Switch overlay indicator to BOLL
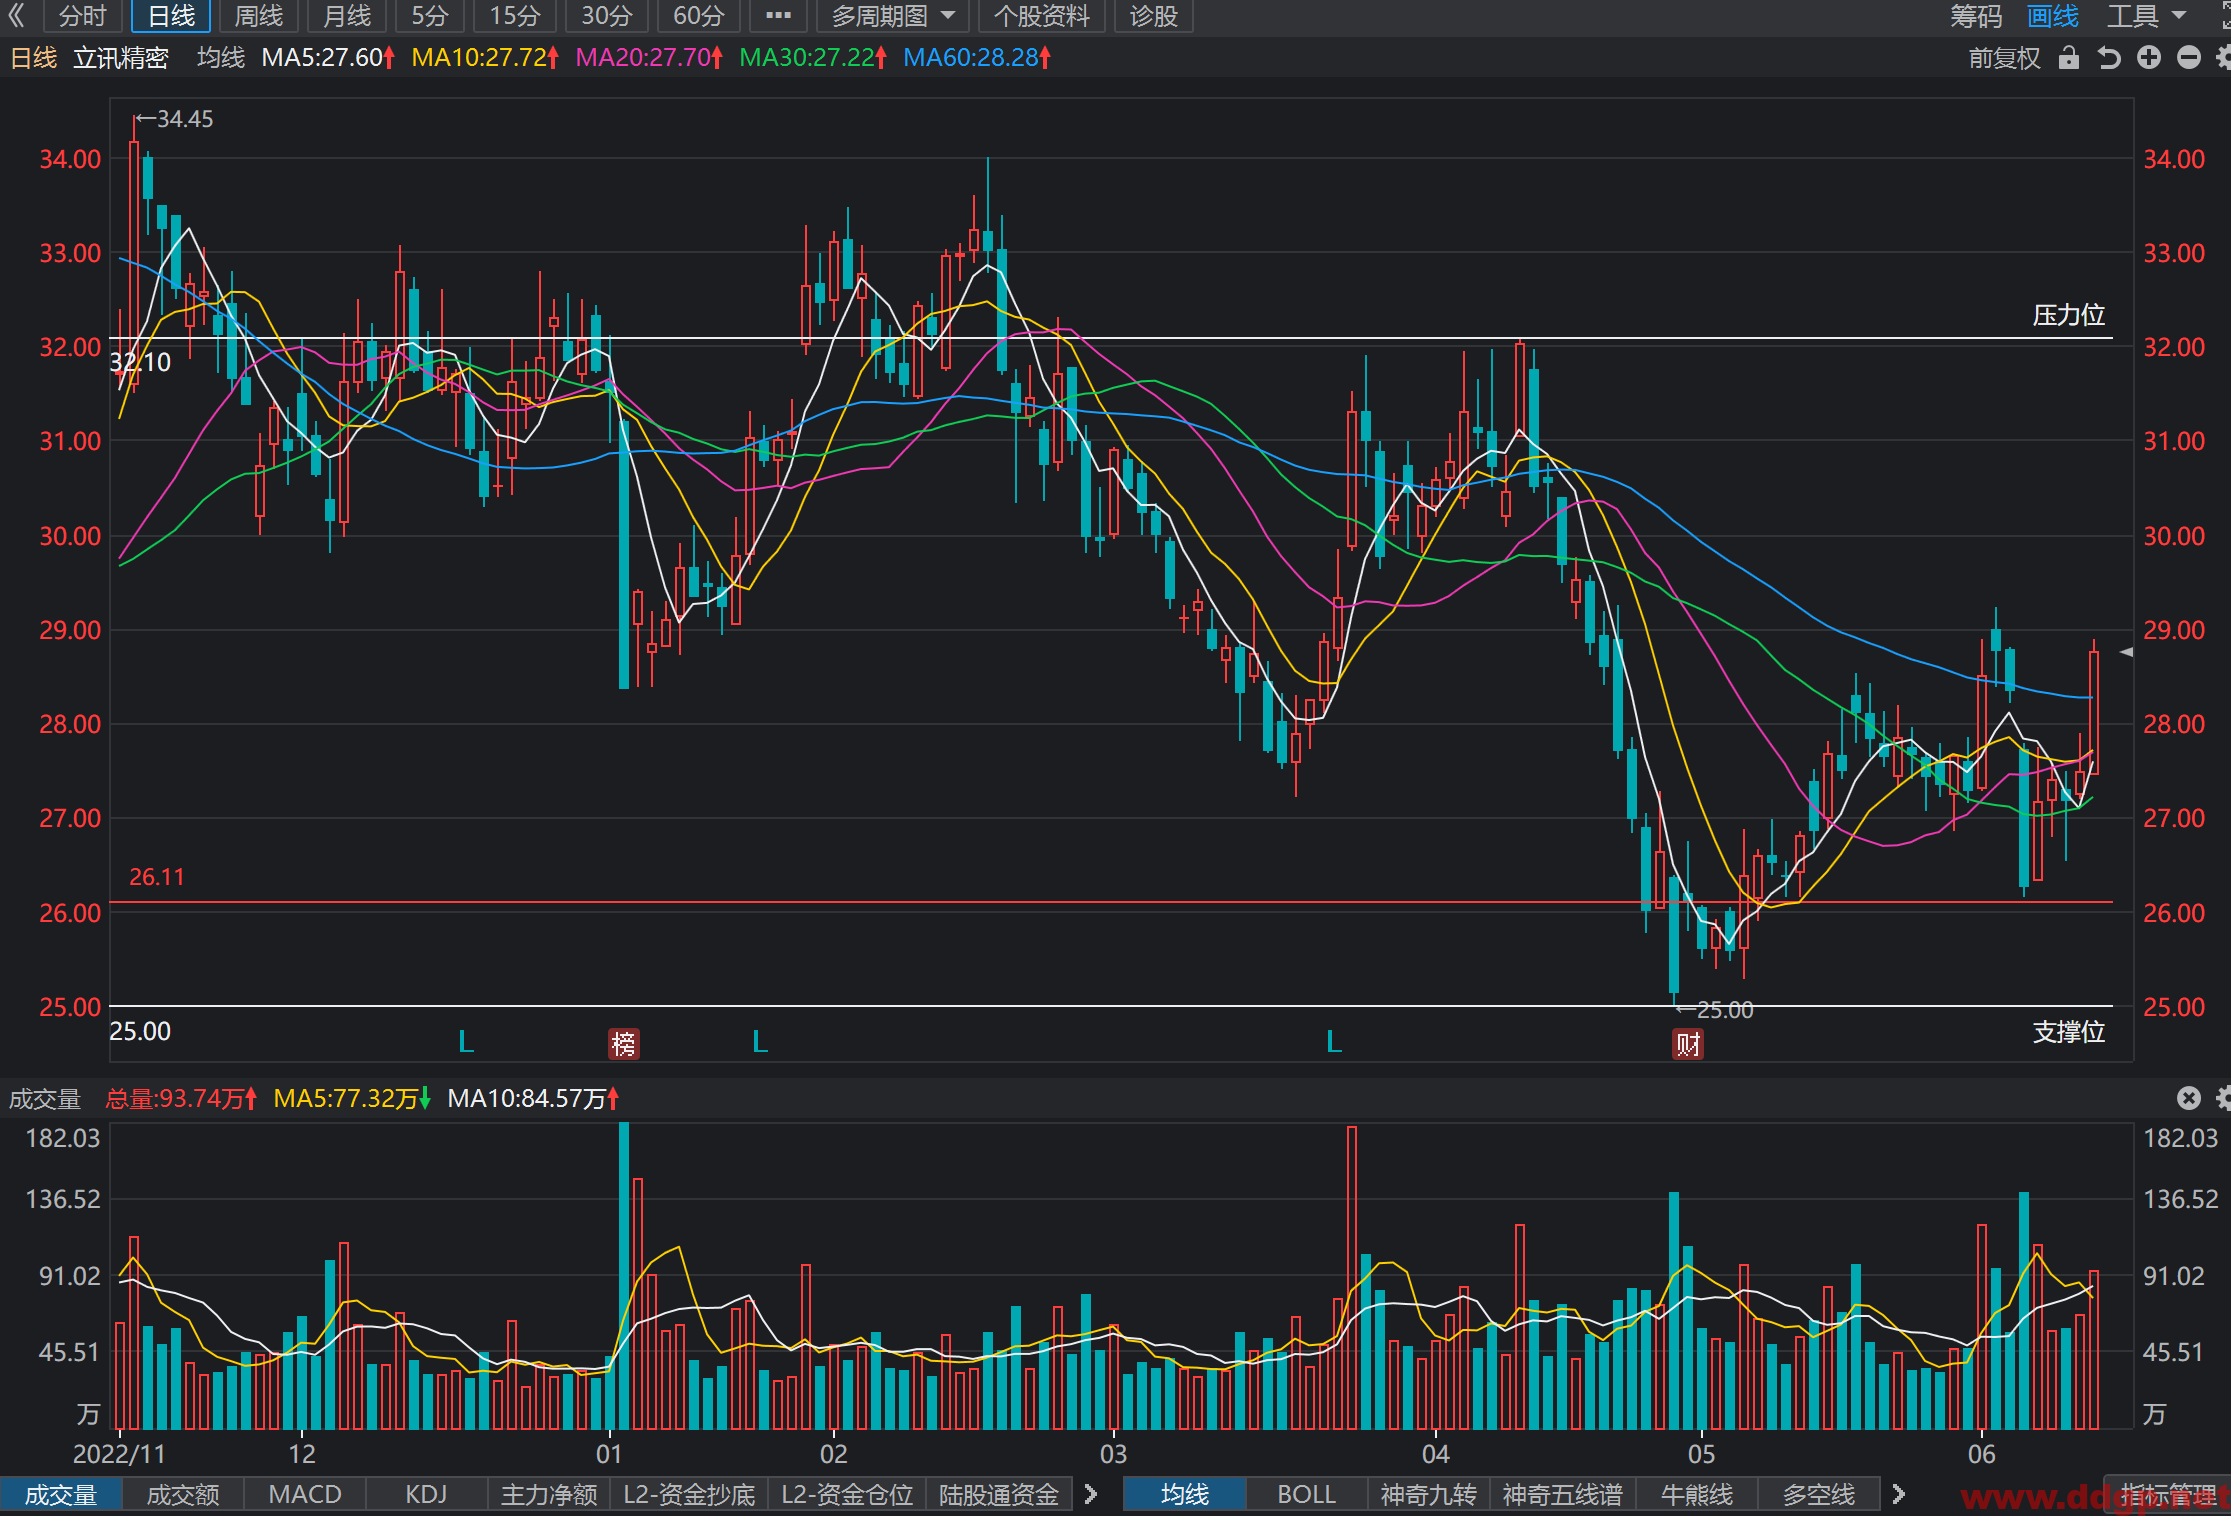 (1306, 1495)
